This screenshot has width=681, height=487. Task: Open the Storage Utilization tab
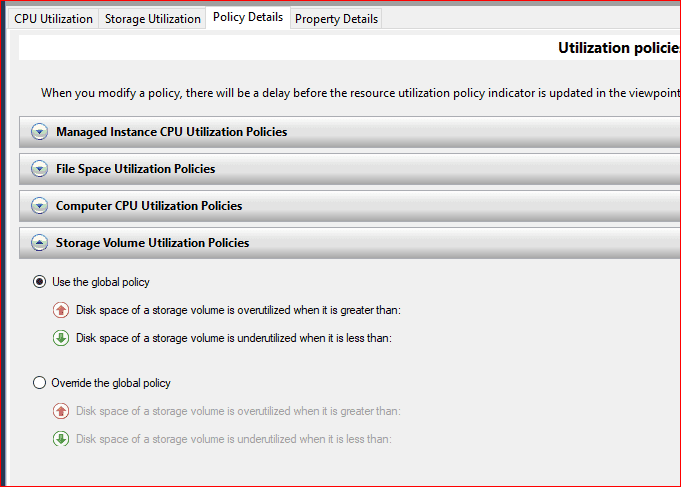click(152, 19)
